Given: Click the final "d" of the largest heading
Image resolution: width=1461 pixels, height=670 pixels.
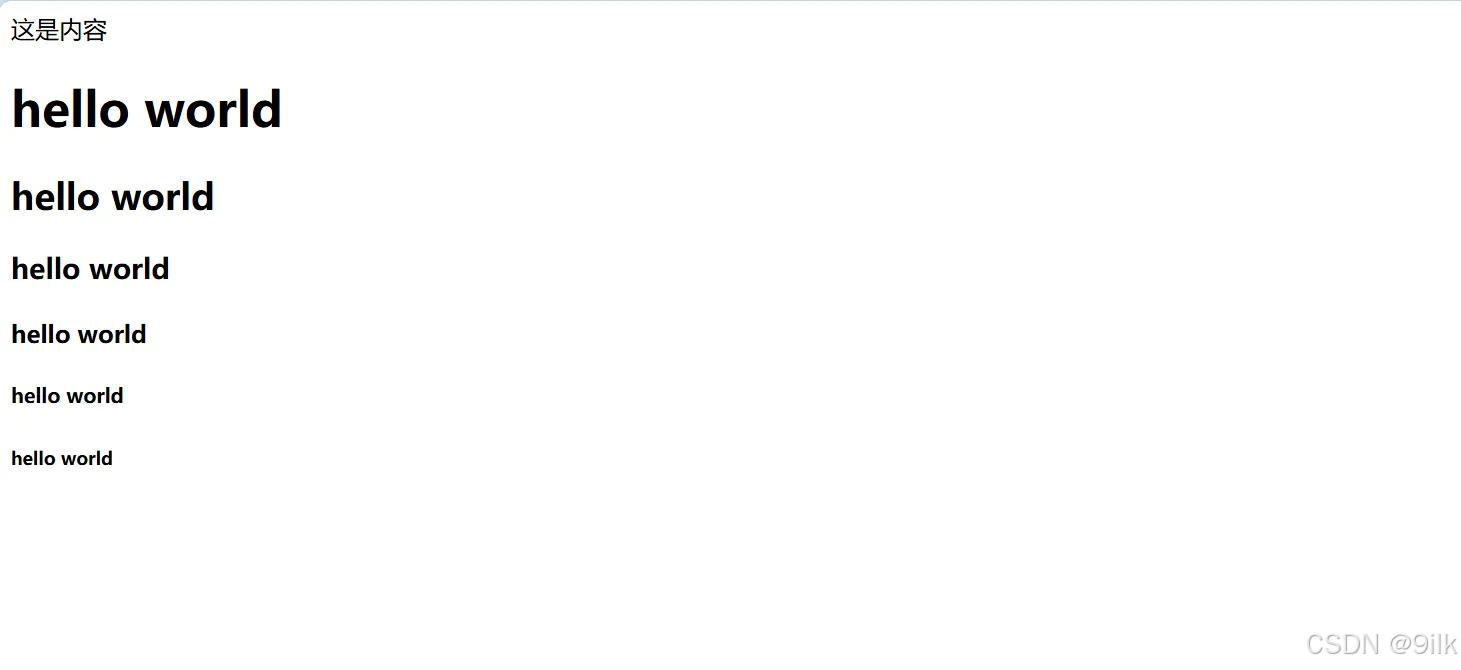Looking at the screenshot, I should 265,108.
